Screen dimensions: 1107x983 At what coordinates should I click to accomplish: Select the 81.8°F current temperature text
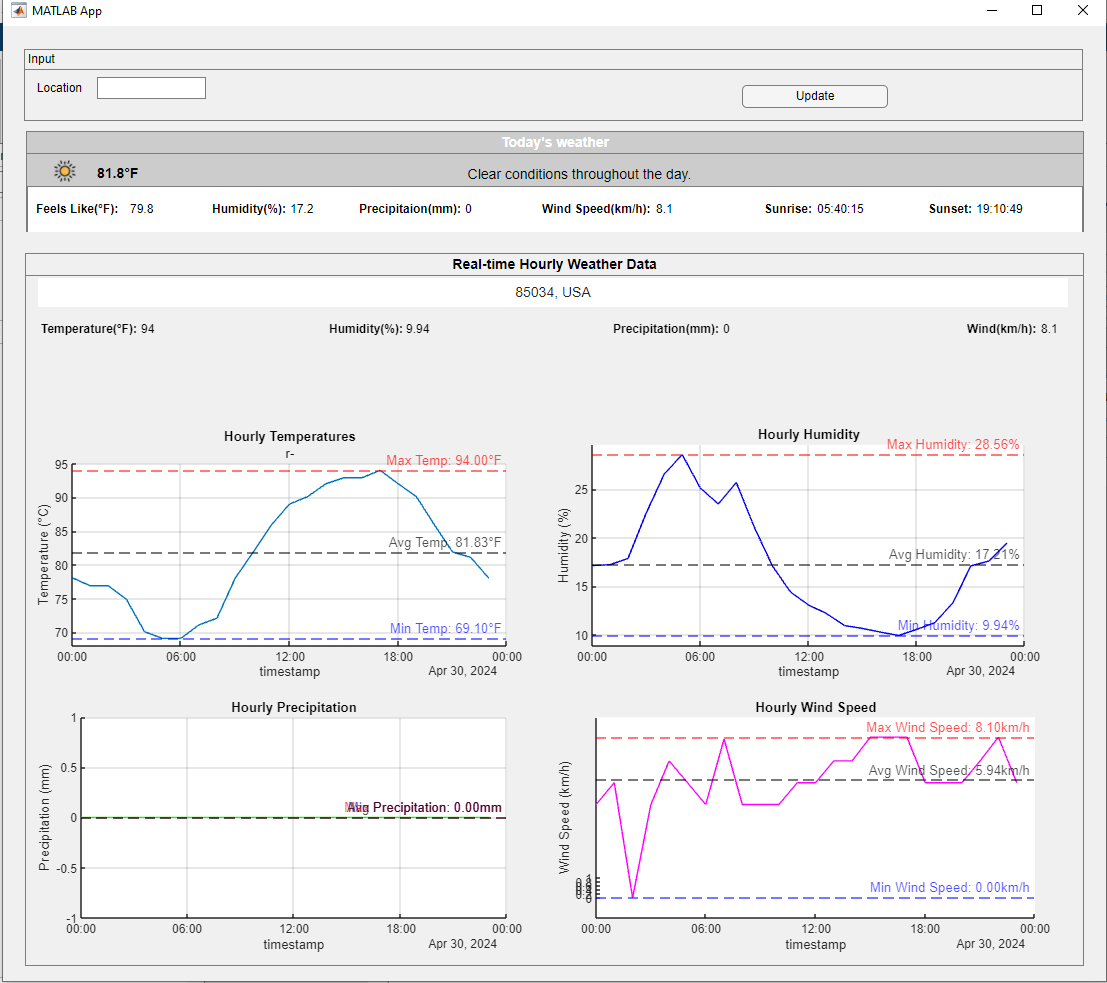(117, 173)
